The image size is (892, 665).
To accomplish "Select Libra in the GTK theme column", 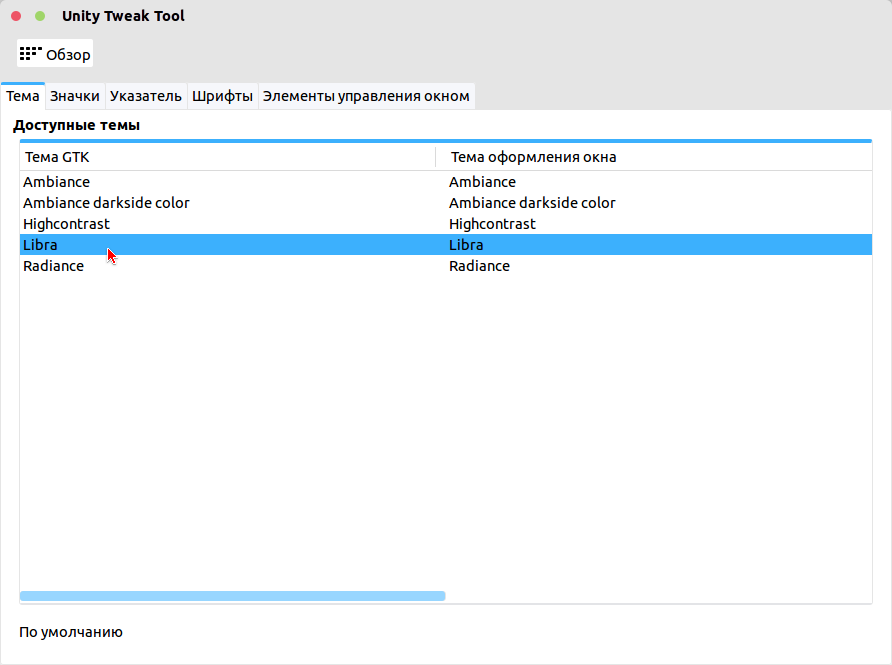I will pos(40,245).
